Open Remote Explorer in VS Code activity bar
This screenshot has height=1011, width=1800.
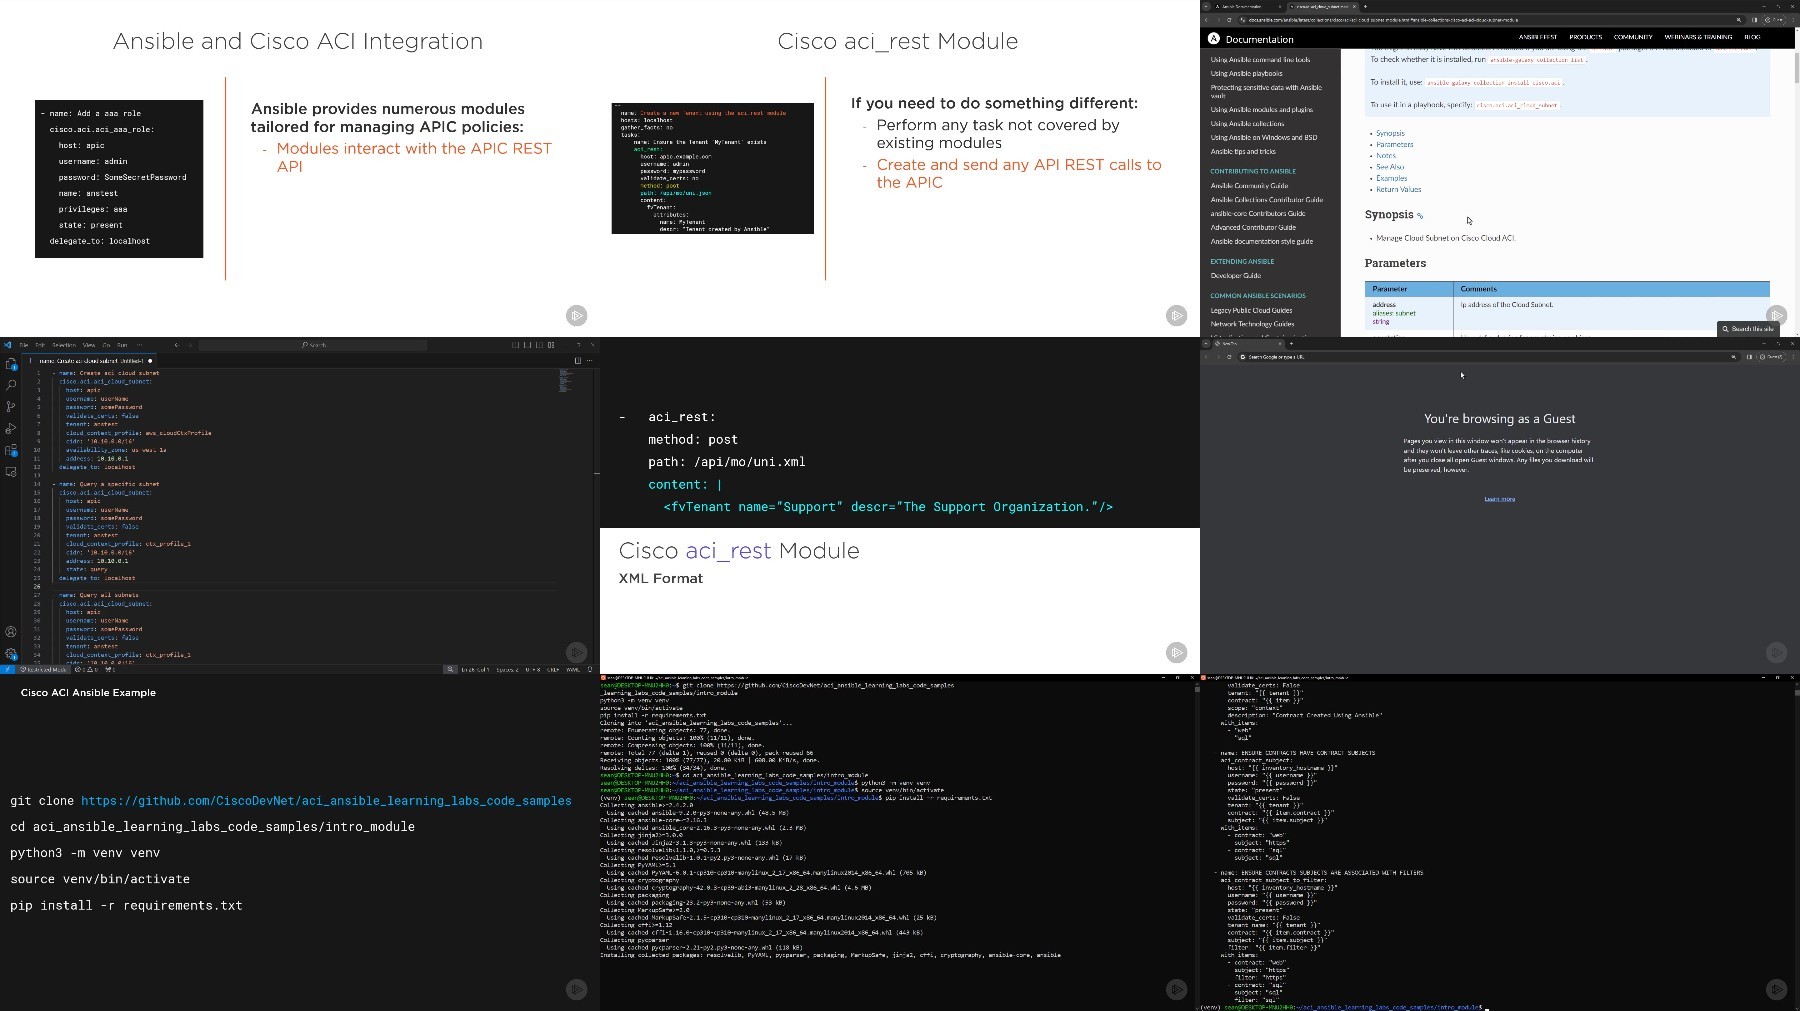click(x=11, y=472)
